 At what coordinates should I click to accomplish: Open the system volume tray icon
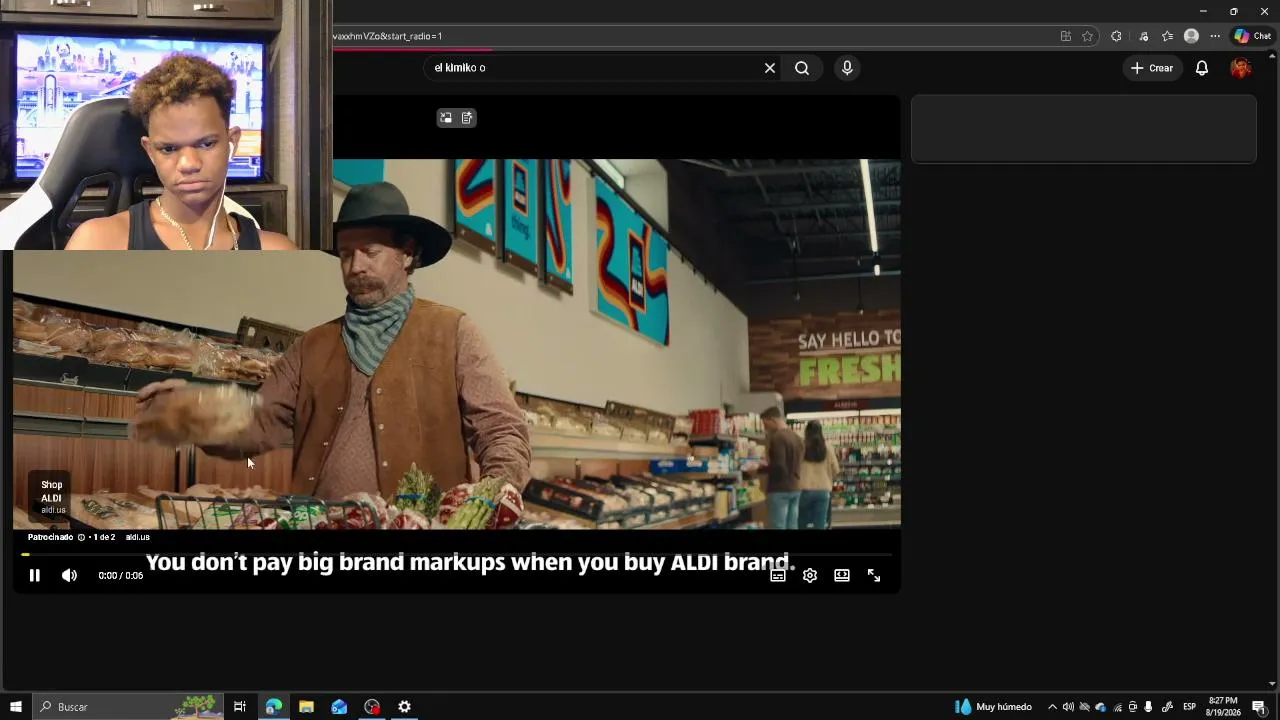click(1068, 707)
